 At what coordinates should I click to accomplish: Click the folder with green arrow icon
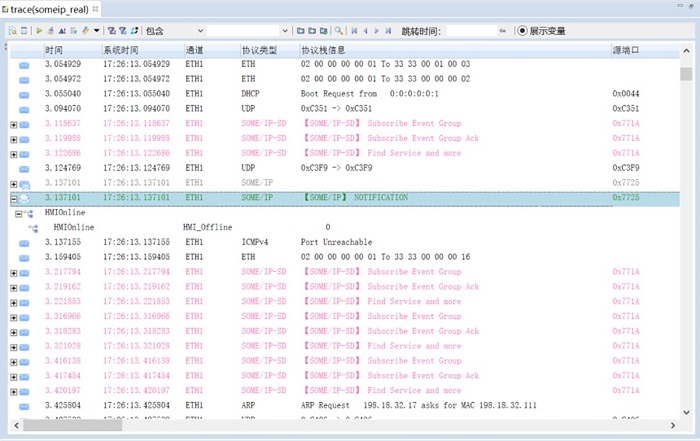coord(324,31)
